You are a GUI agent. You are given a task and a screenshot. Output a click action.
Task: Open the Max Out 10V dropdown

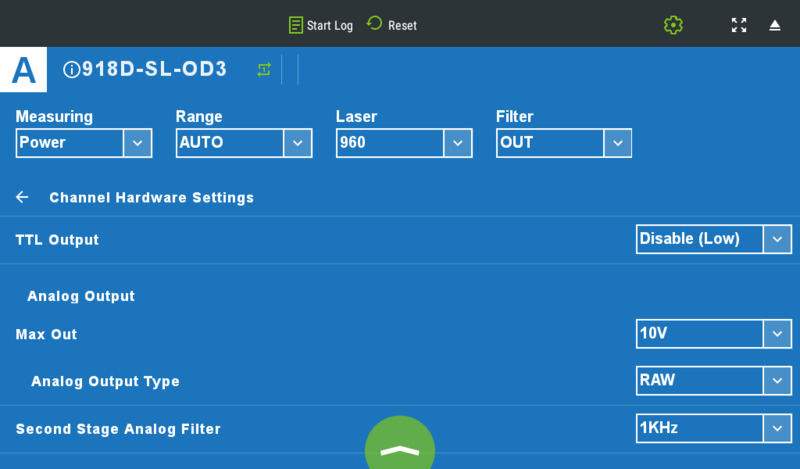713,334
